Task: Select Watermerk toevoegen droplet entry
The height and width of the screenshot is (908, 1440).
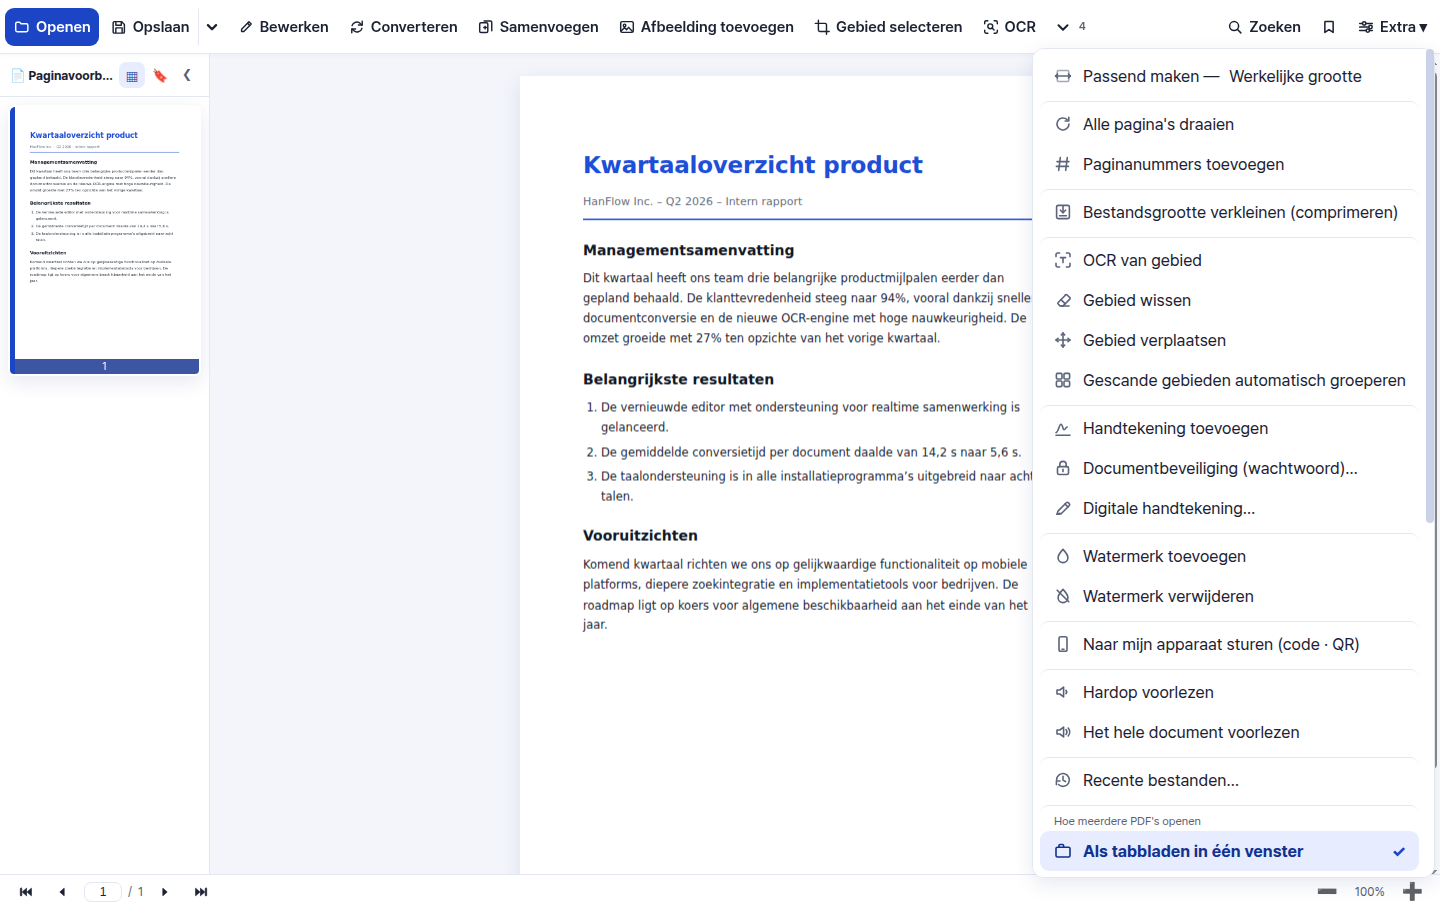Action: point(1229,556)
